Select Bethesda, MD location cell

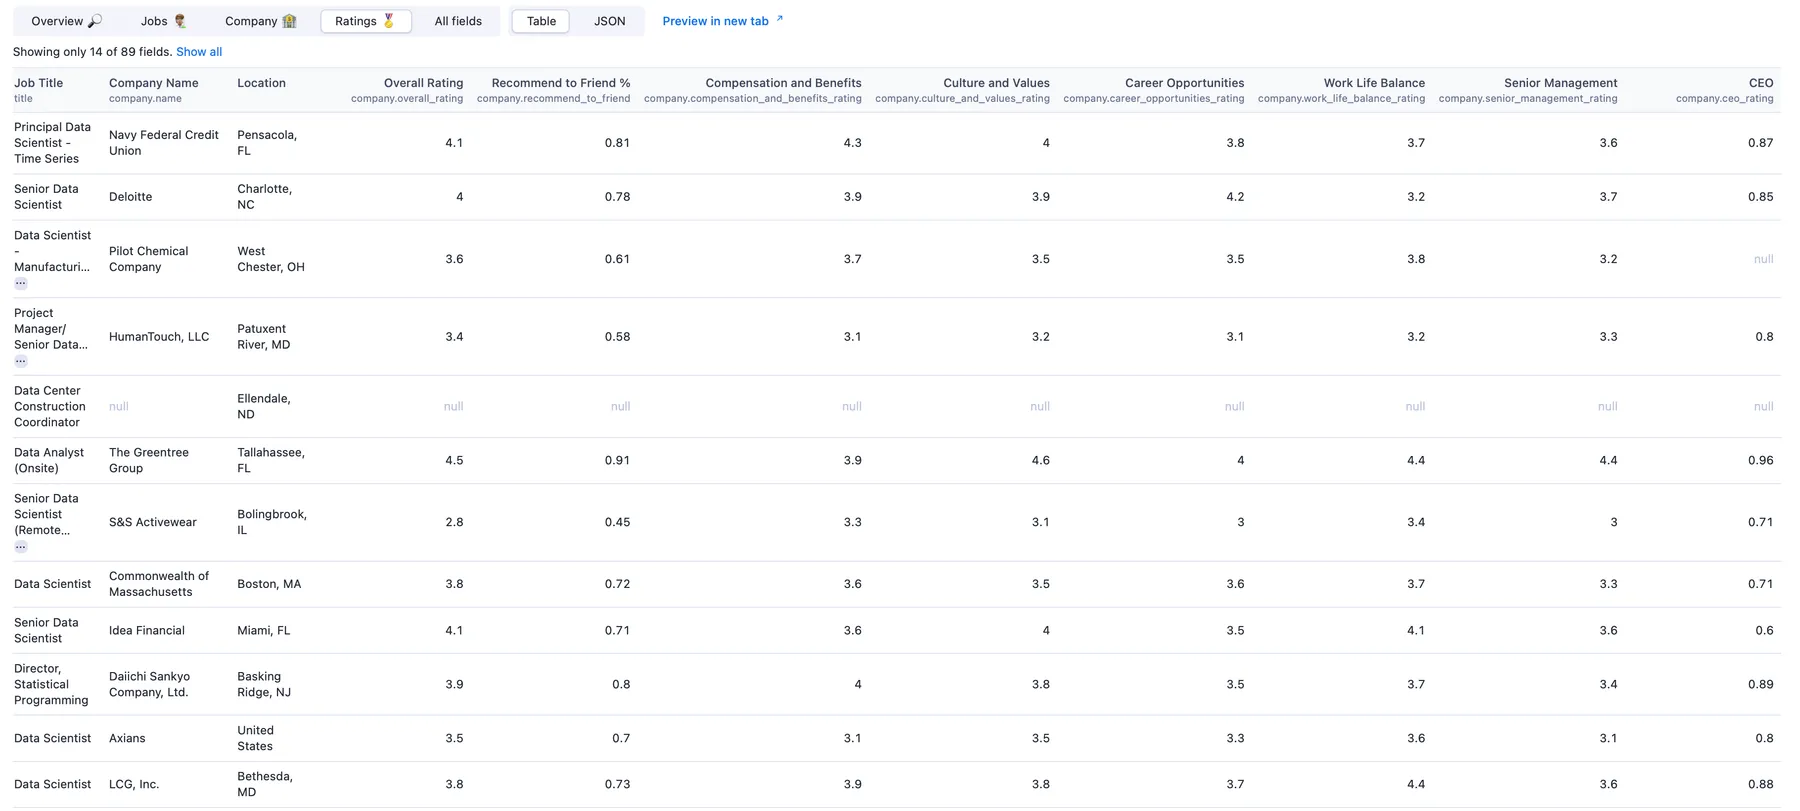pos(265,784)
